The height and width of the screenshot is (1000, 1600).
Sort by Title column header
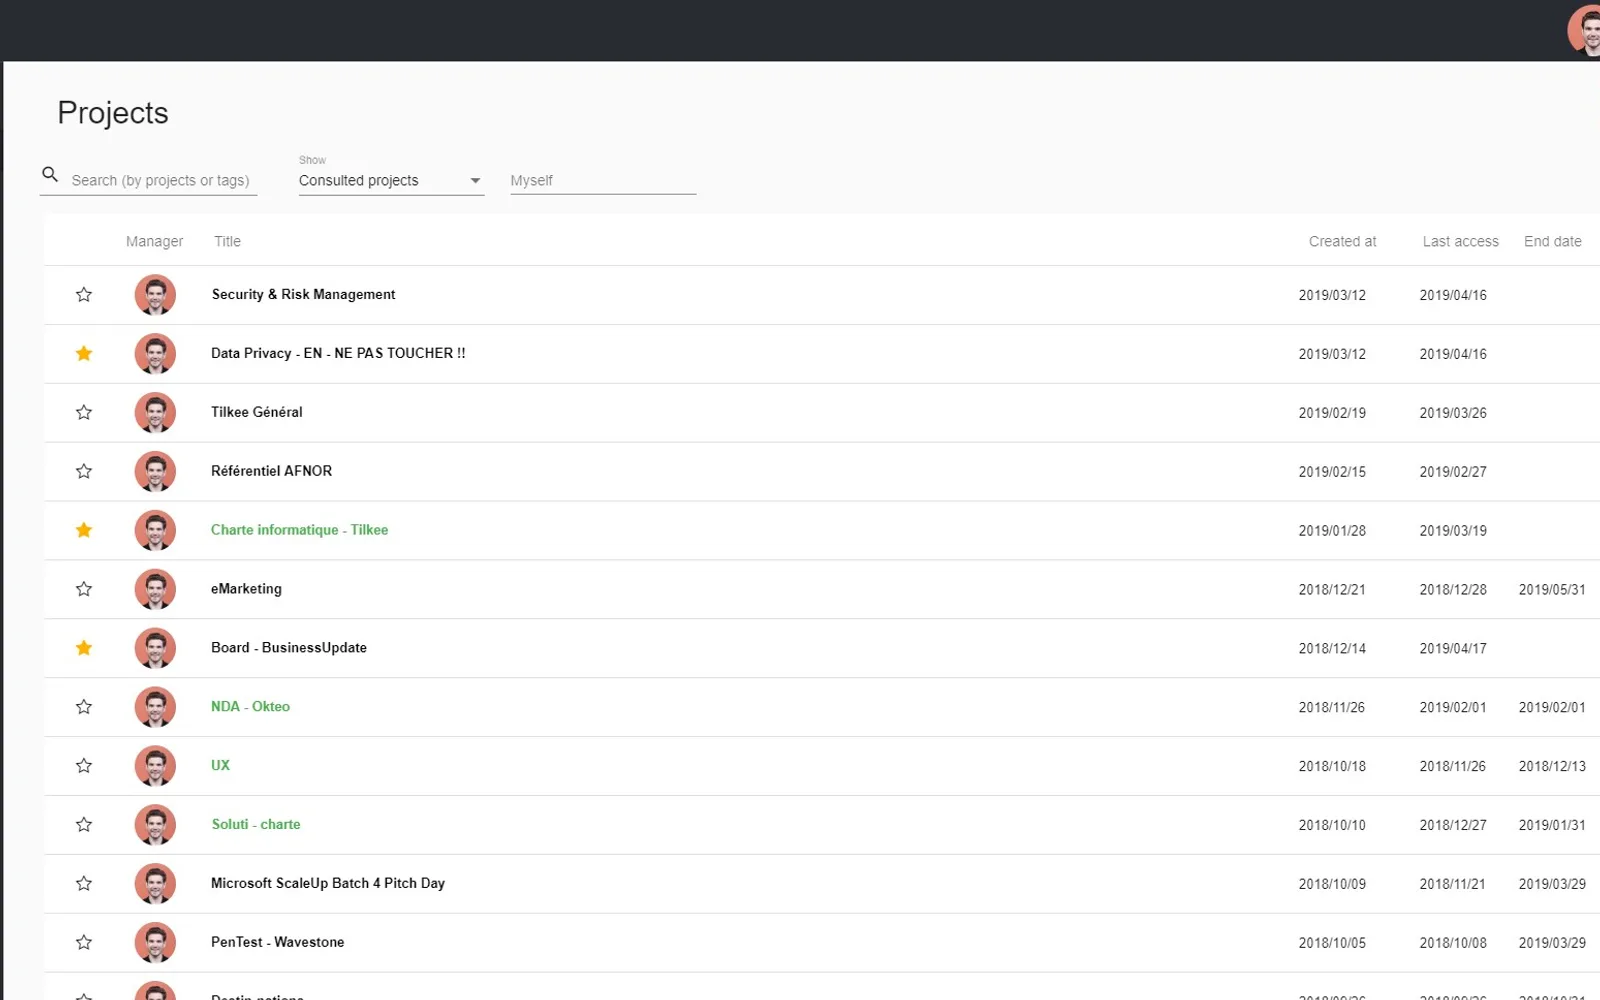[x=227, y=242]
